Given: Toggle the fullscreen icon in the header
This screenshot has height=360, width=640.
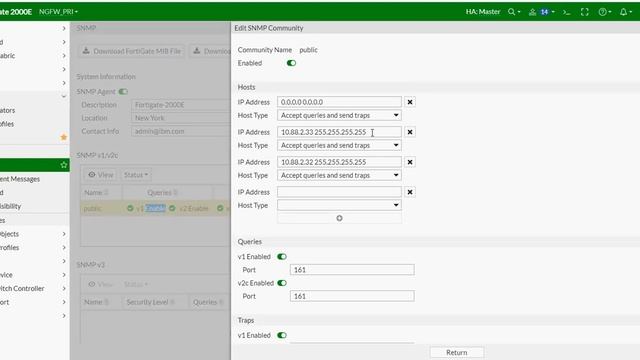Looking at the screenshot, I should pos(584,12).
